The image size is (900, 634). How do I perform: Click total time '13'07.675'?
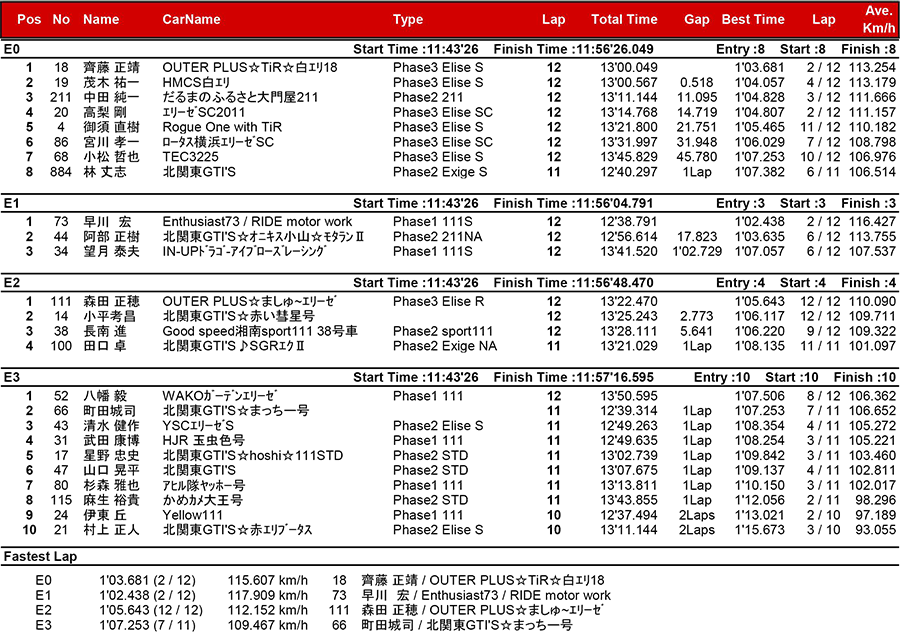(x=629, y=471)
